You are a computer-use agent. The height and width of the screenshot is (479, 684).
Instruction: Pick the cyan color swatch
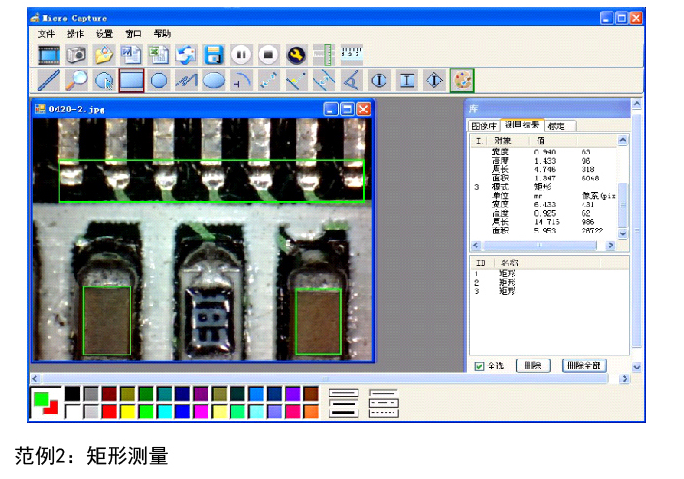click(164, 411)
